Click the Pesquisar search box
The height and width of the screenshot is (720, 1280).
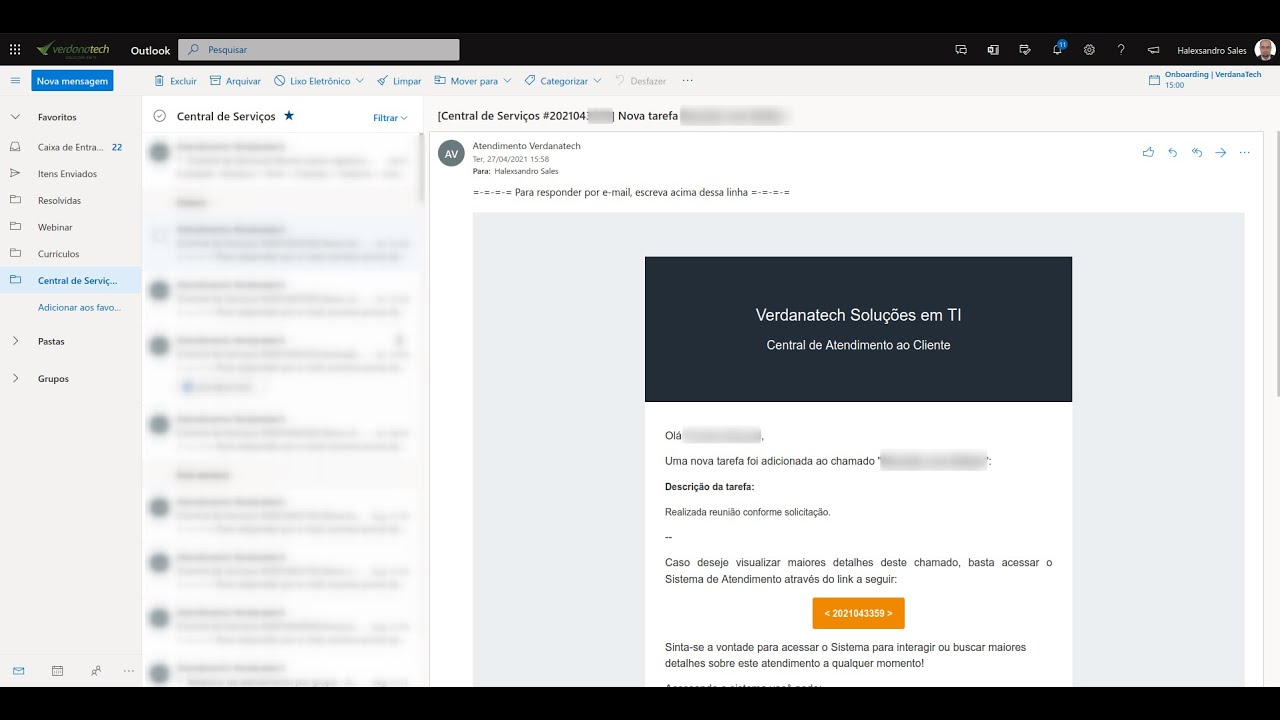click(319, 49)
